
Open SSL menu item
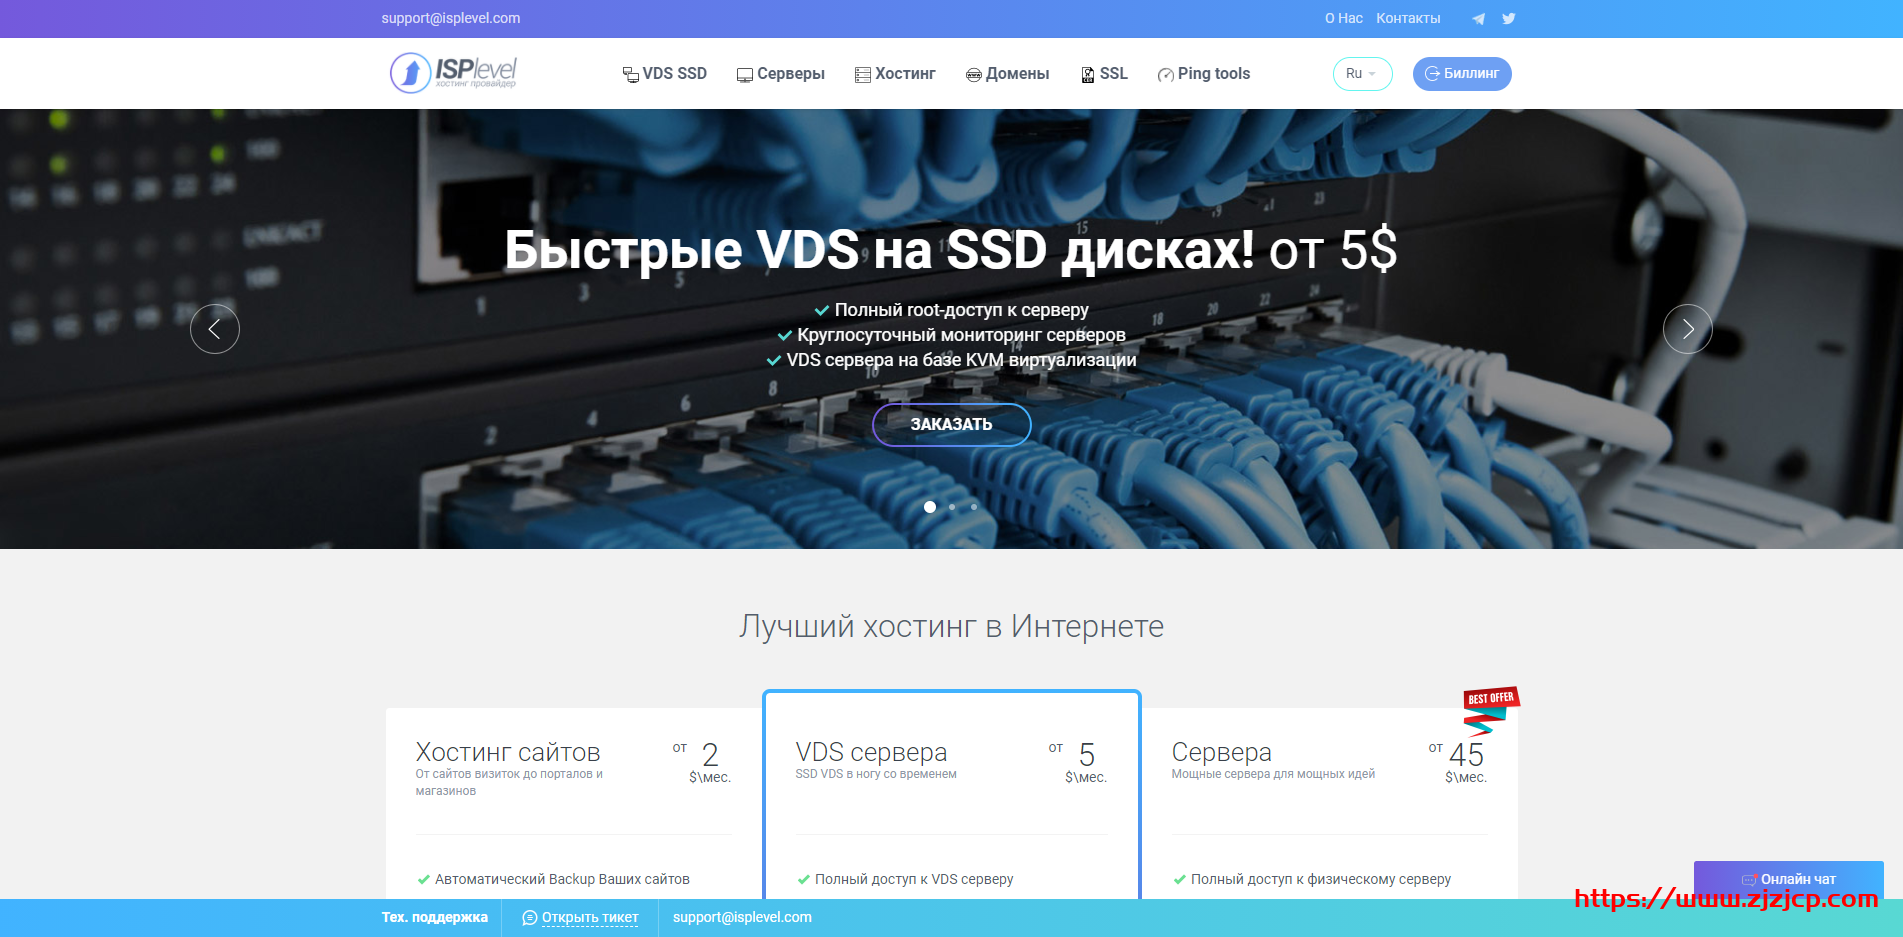(1105, 74)
